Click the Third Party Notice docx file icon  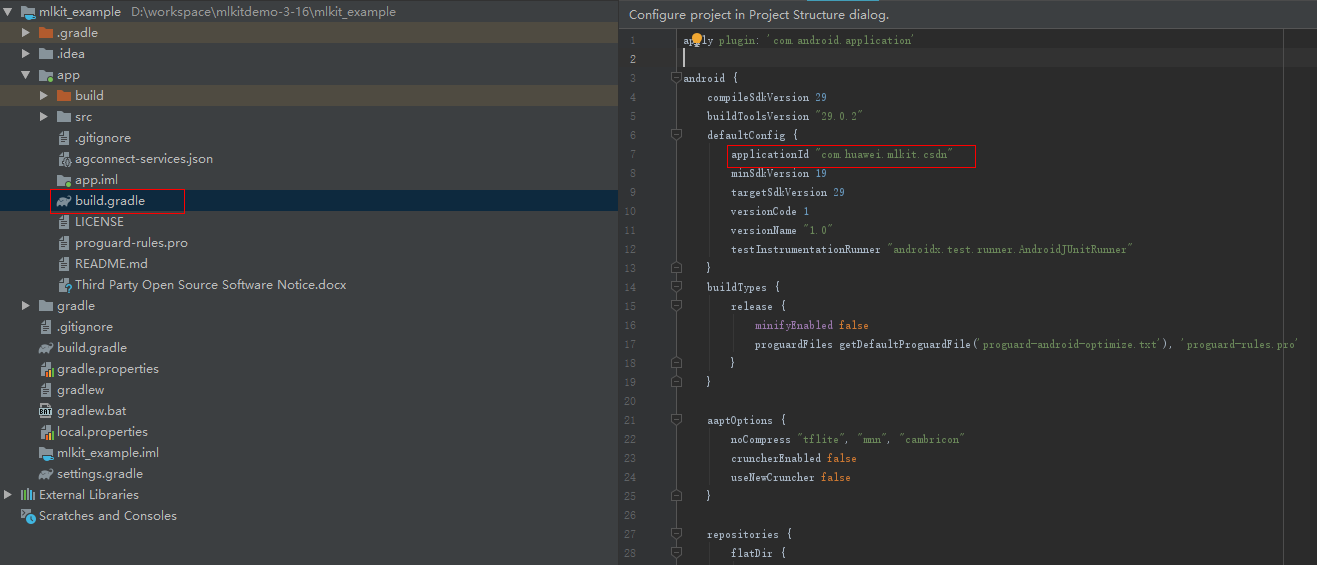coord(64,285)
